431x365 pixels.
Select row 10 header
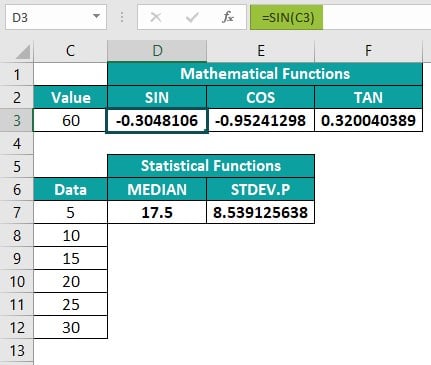coord(17,282)
